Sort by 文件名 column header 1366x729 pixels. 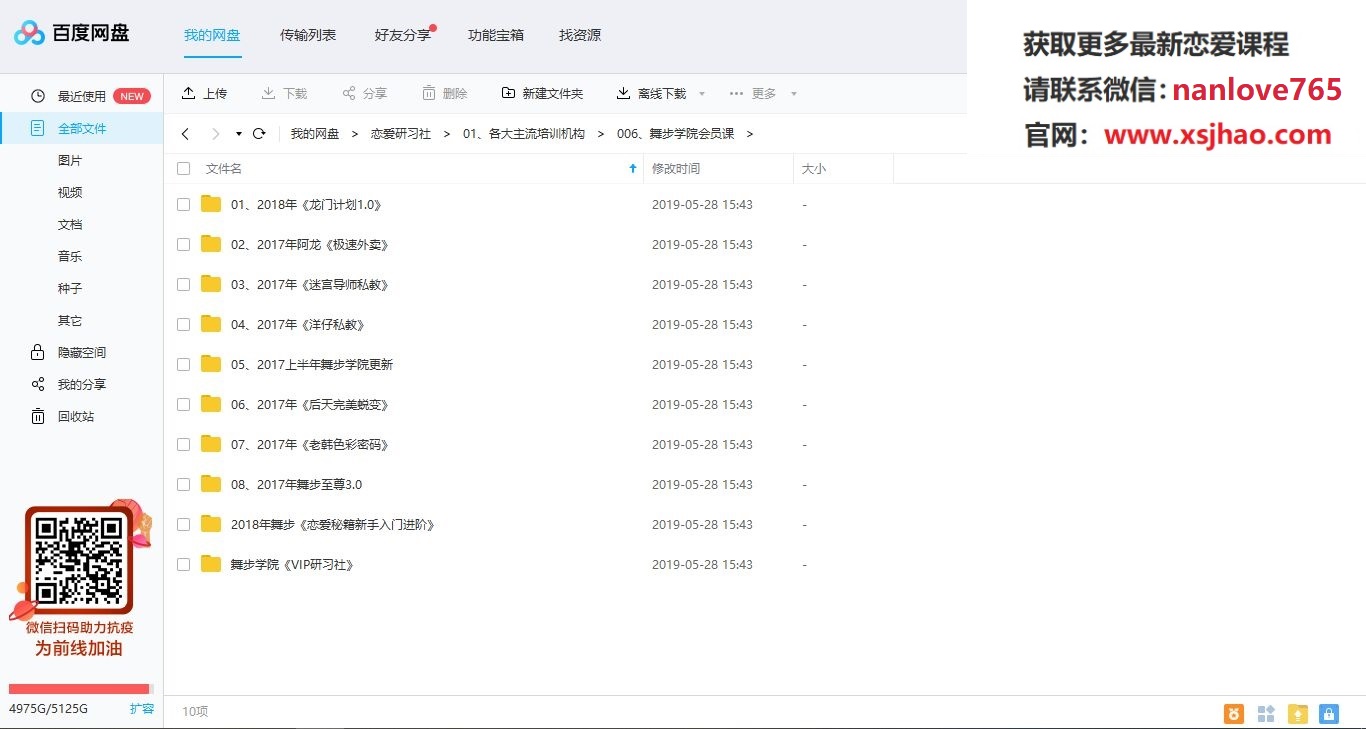point(224,169)
